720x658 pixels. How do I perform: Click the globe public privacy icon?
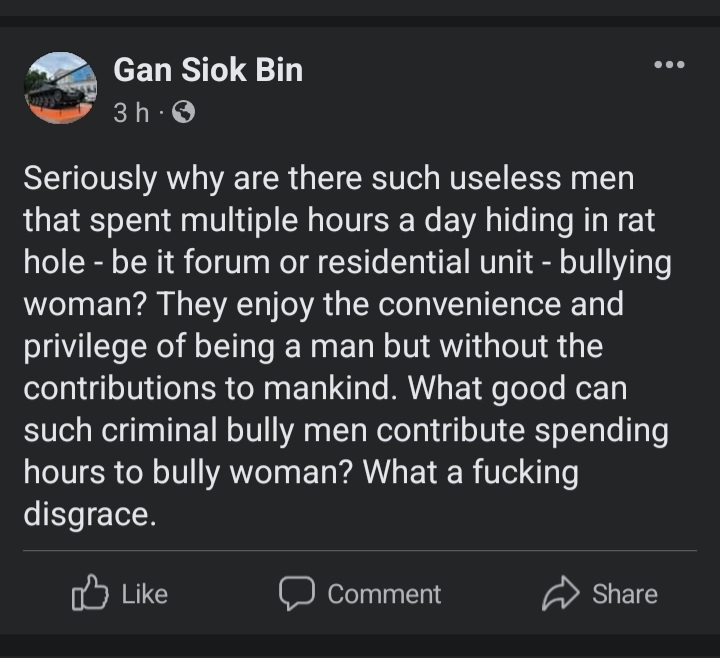pyautogui.click(x=183, y=113)
